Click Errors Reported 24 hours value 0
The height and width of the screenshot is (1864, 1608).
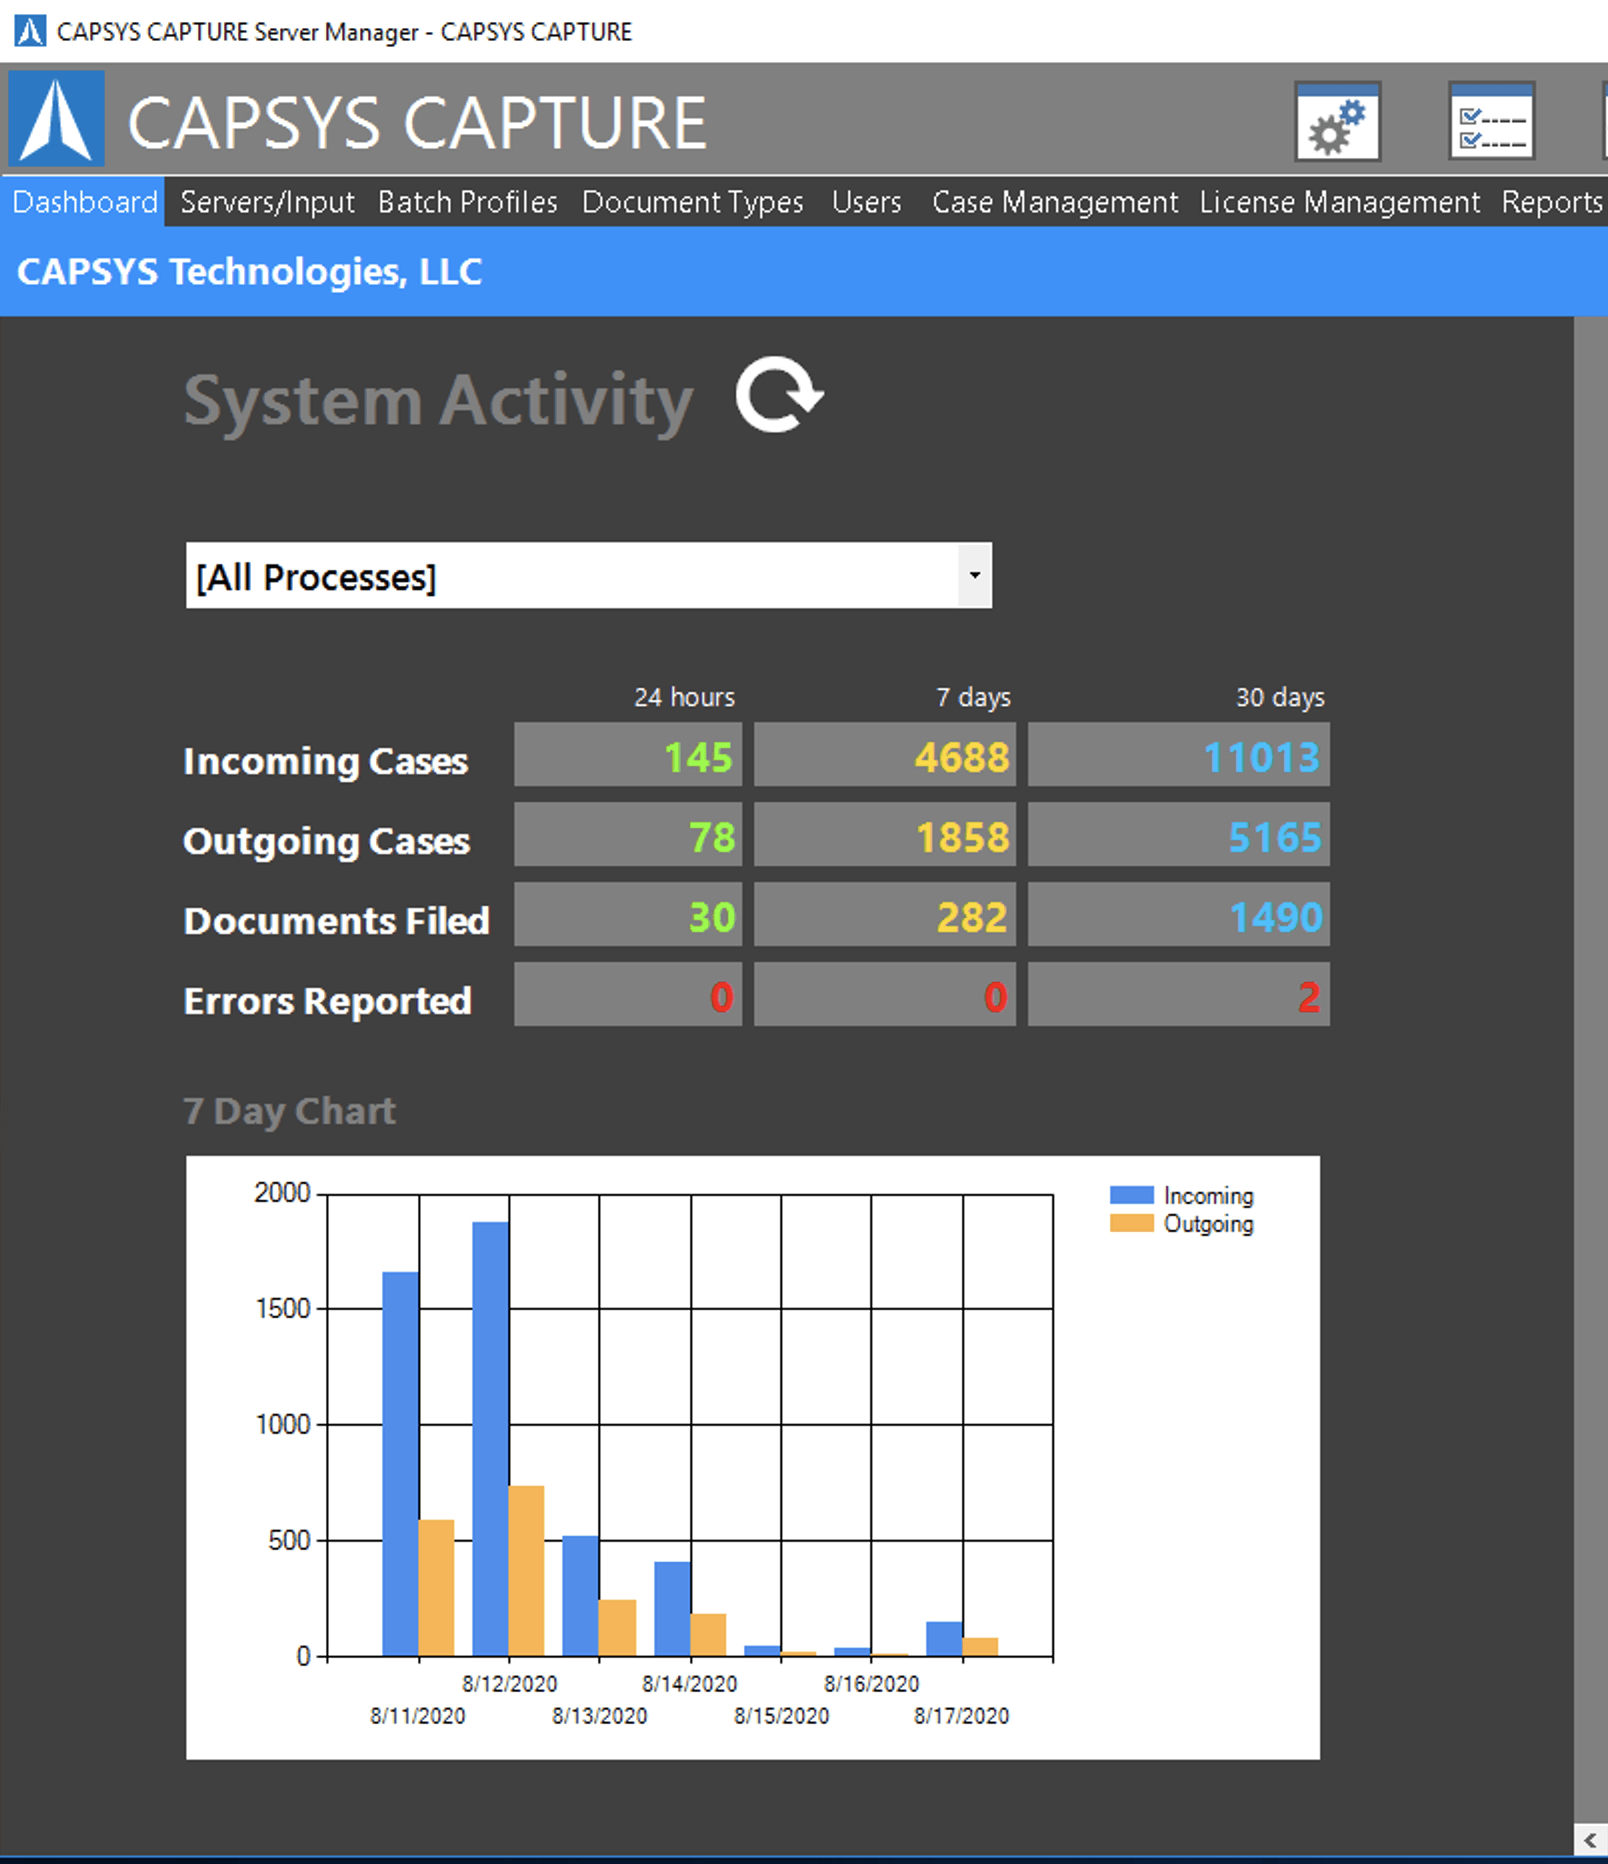pyautogui.click(x=628, y=995)
